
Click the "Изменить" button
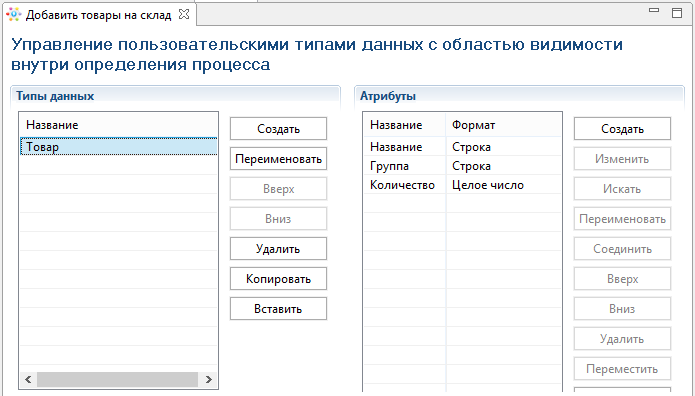(622, 159)
